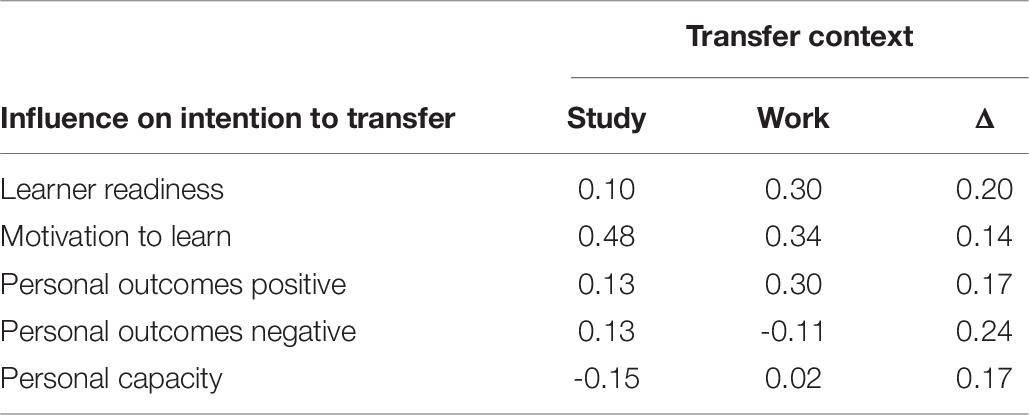Click the 0.30 Work value for Learner readiness
The image size is (1029, 415).
tap(793, 190)
